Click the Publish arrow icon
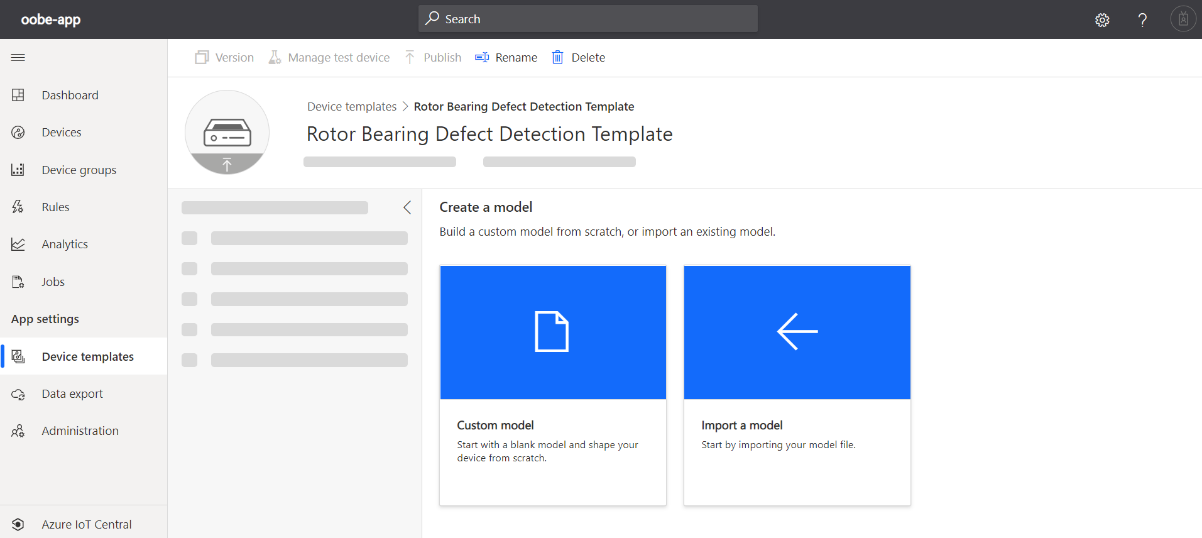Viewport: 1202px width, 538px height. click(410, 58)
